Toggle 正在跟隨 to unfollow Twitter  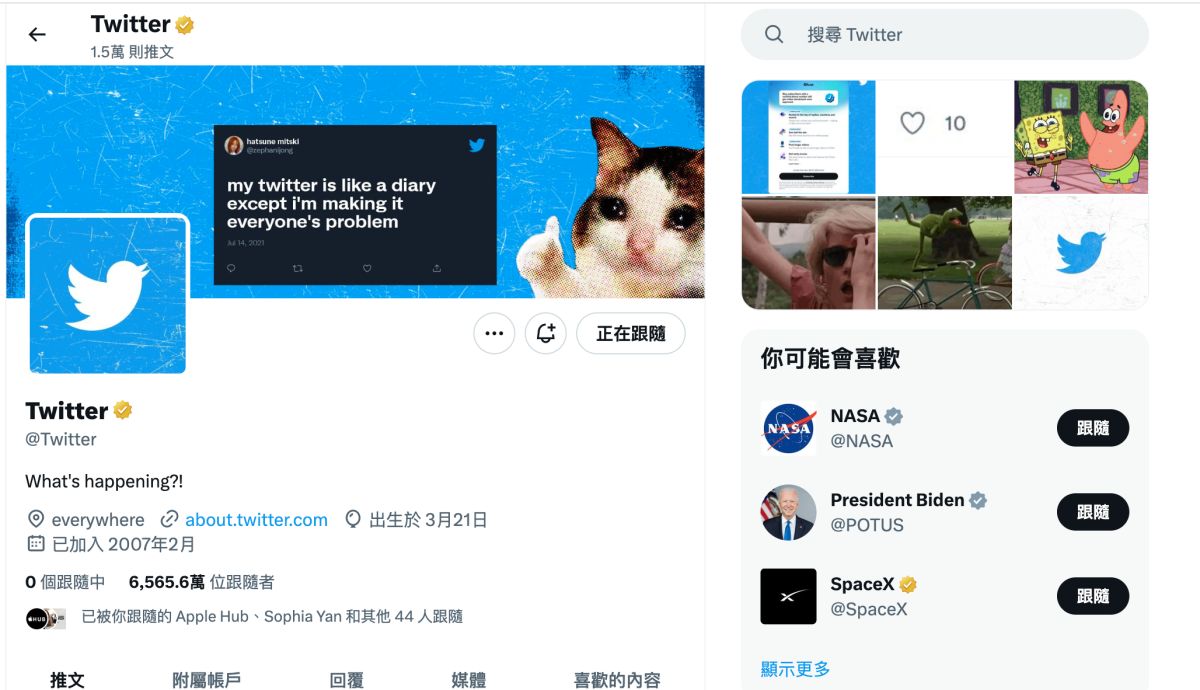(630, 333)
